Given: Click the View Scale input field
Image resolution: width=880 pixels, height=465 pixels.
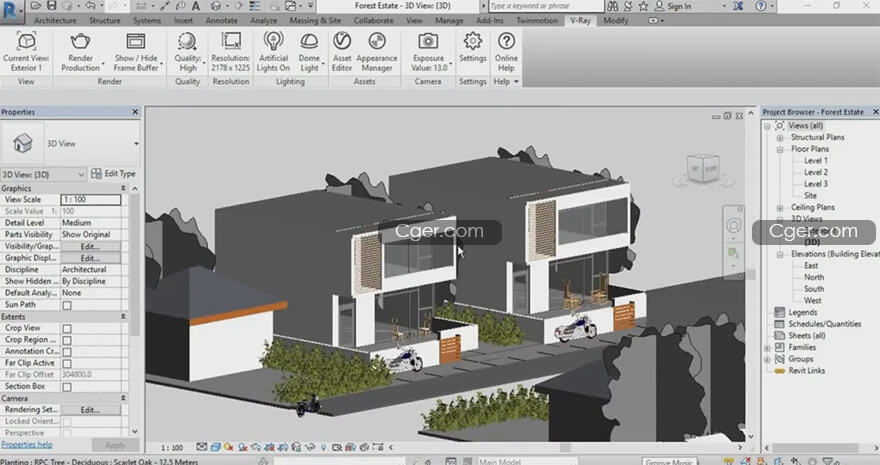Looking at the screenshot, I should [x=91, y=200].
